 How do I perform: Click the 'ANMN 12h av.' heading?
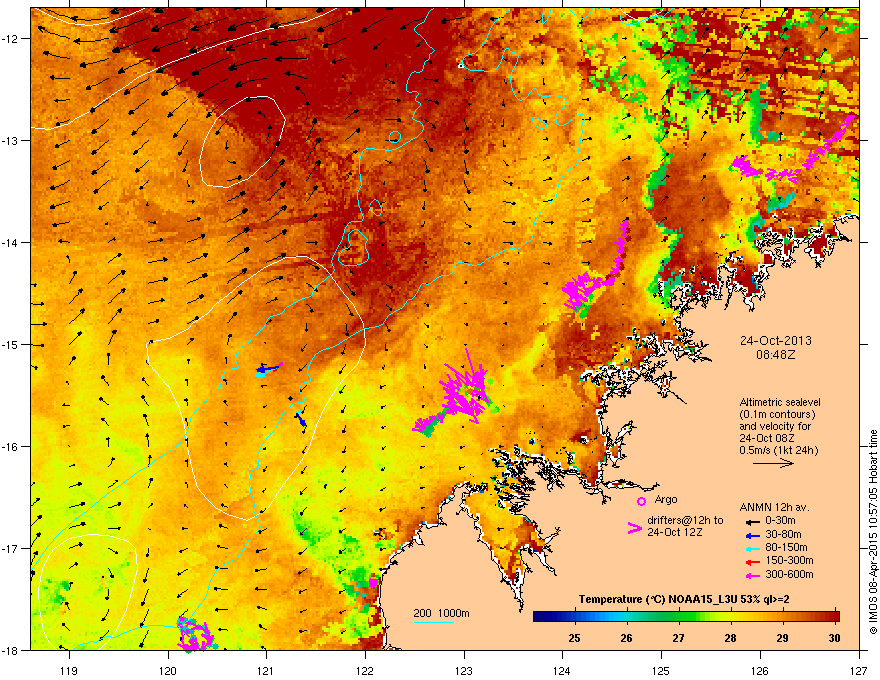pos(774,507)
